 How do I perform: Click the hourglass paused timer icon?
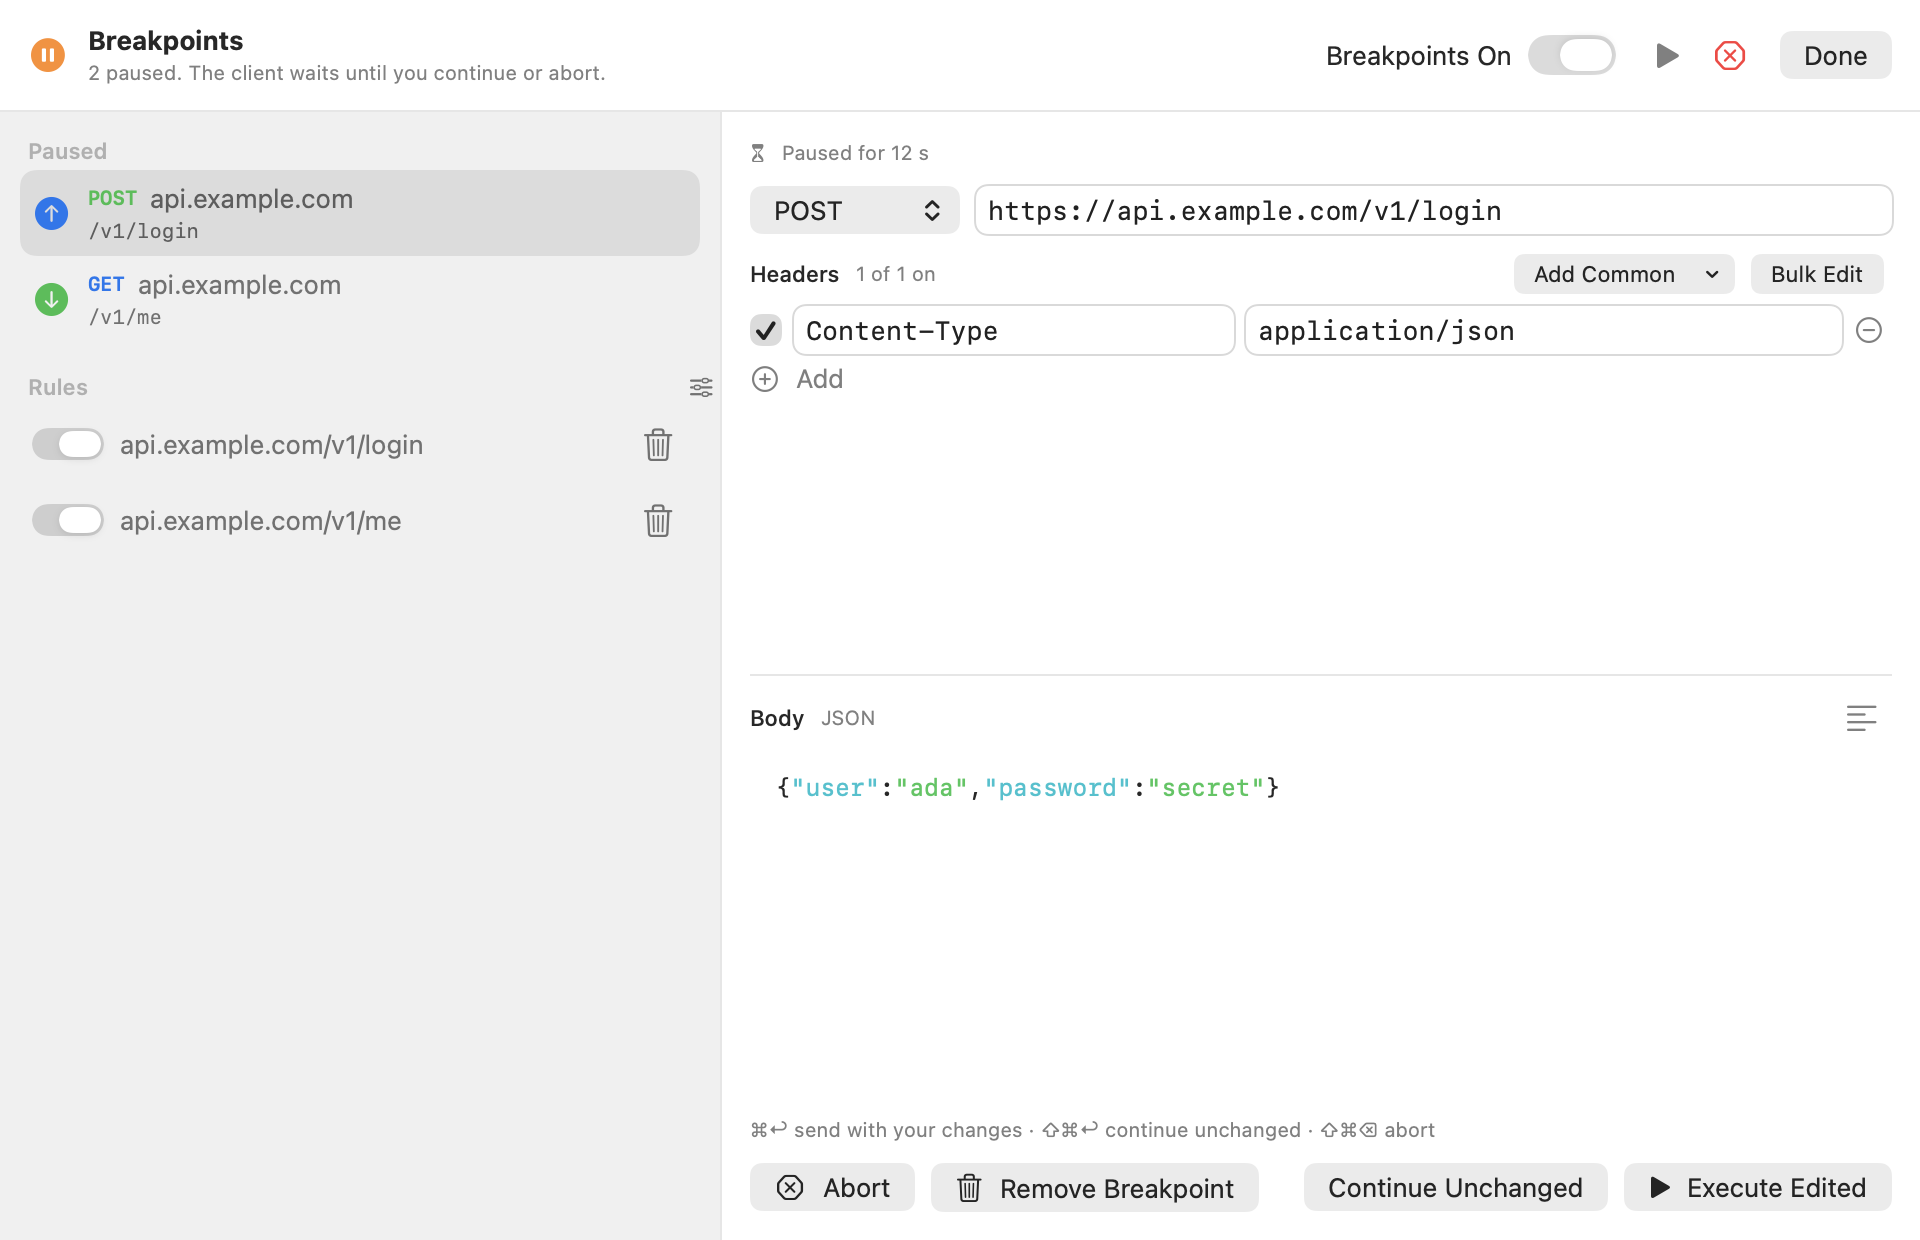point(758,153)
